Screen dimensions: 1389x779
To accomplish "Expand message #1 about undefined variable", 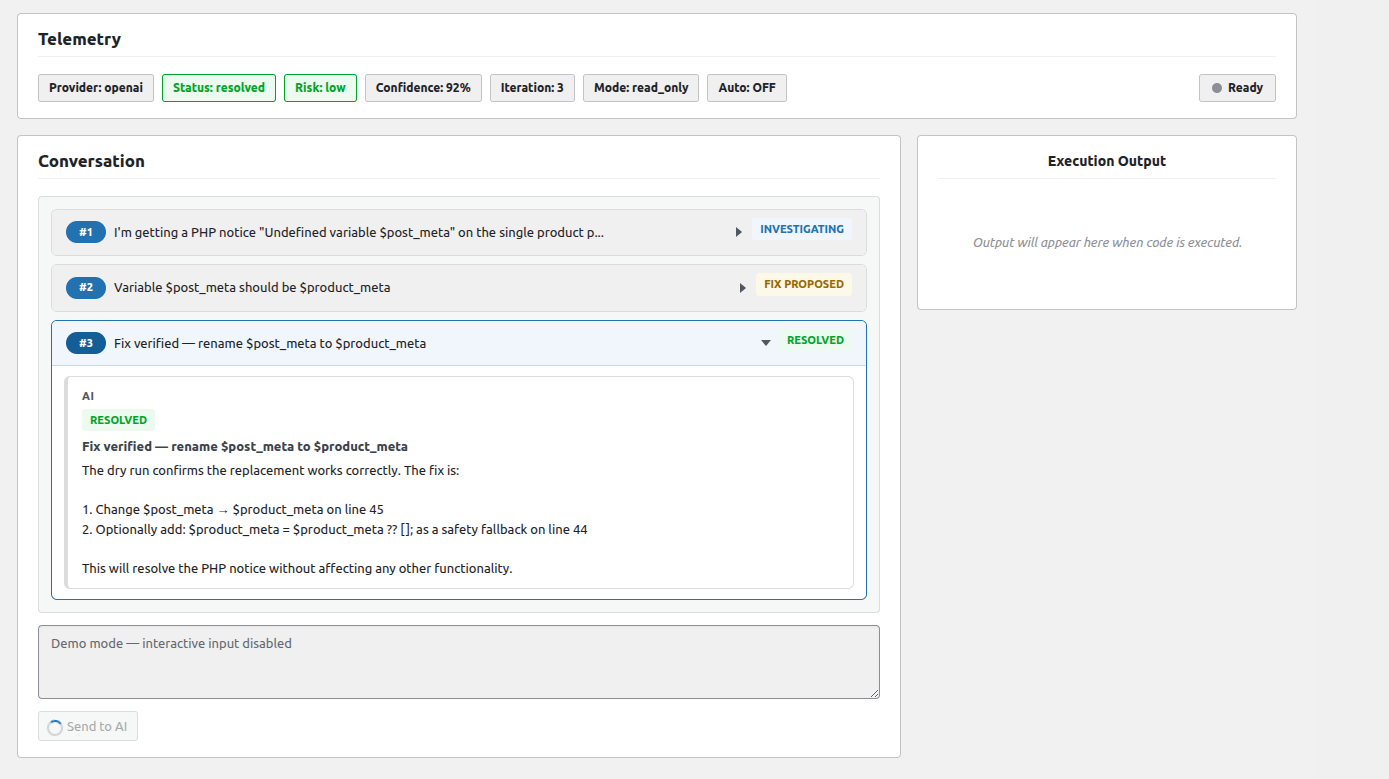I will (738, 230).
